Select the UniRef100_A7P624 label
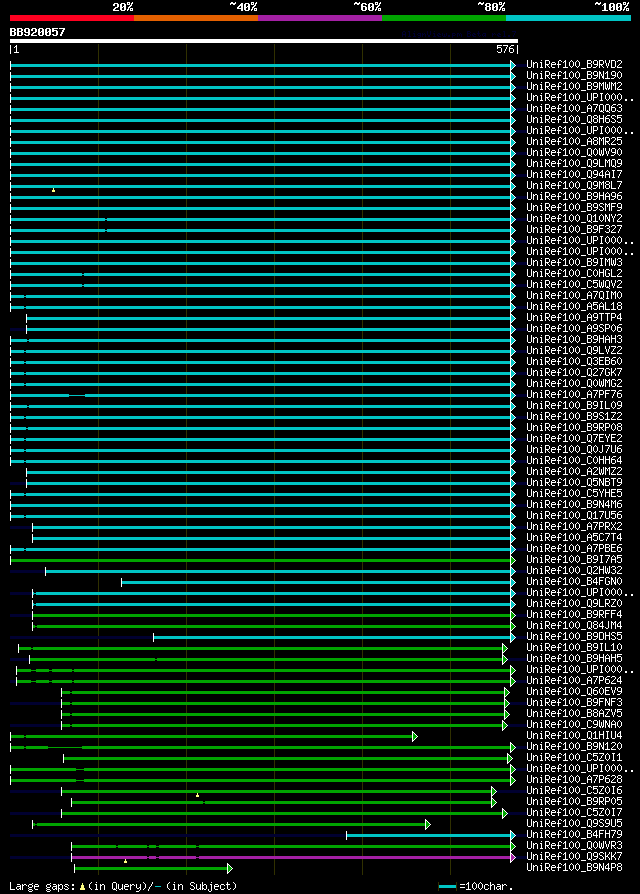 pos(574,681)
